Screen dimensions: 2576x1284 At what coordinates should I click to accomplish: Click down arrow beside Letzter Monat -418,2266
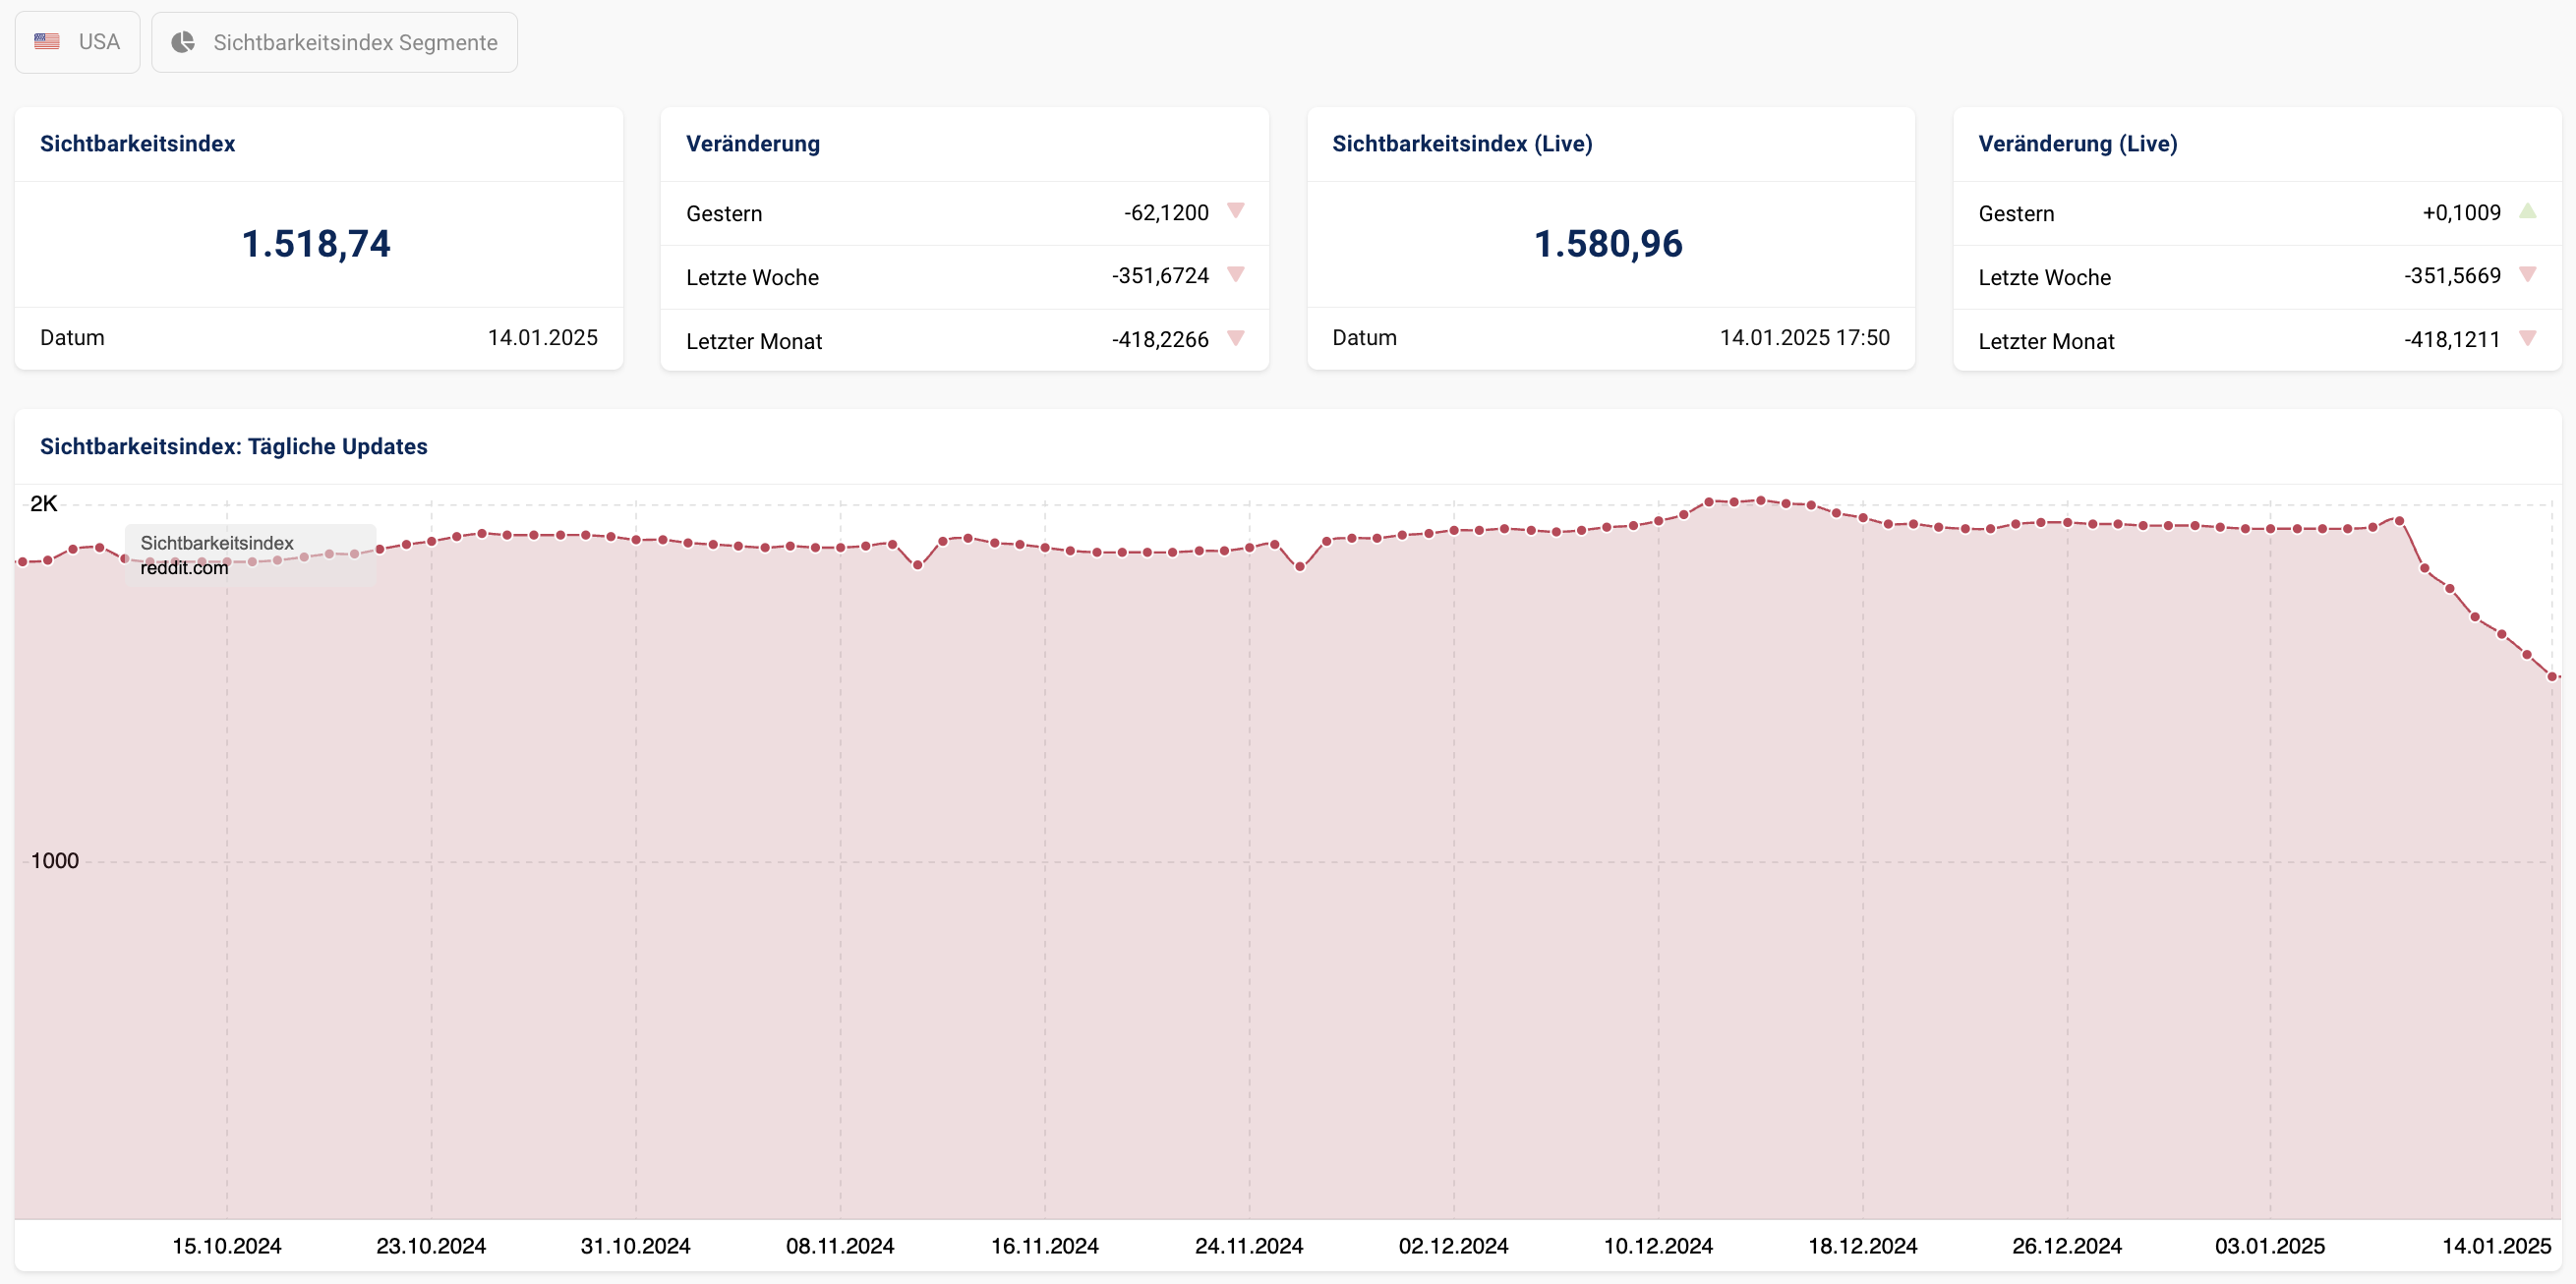pyautogui.click(x=1236, y=339)
